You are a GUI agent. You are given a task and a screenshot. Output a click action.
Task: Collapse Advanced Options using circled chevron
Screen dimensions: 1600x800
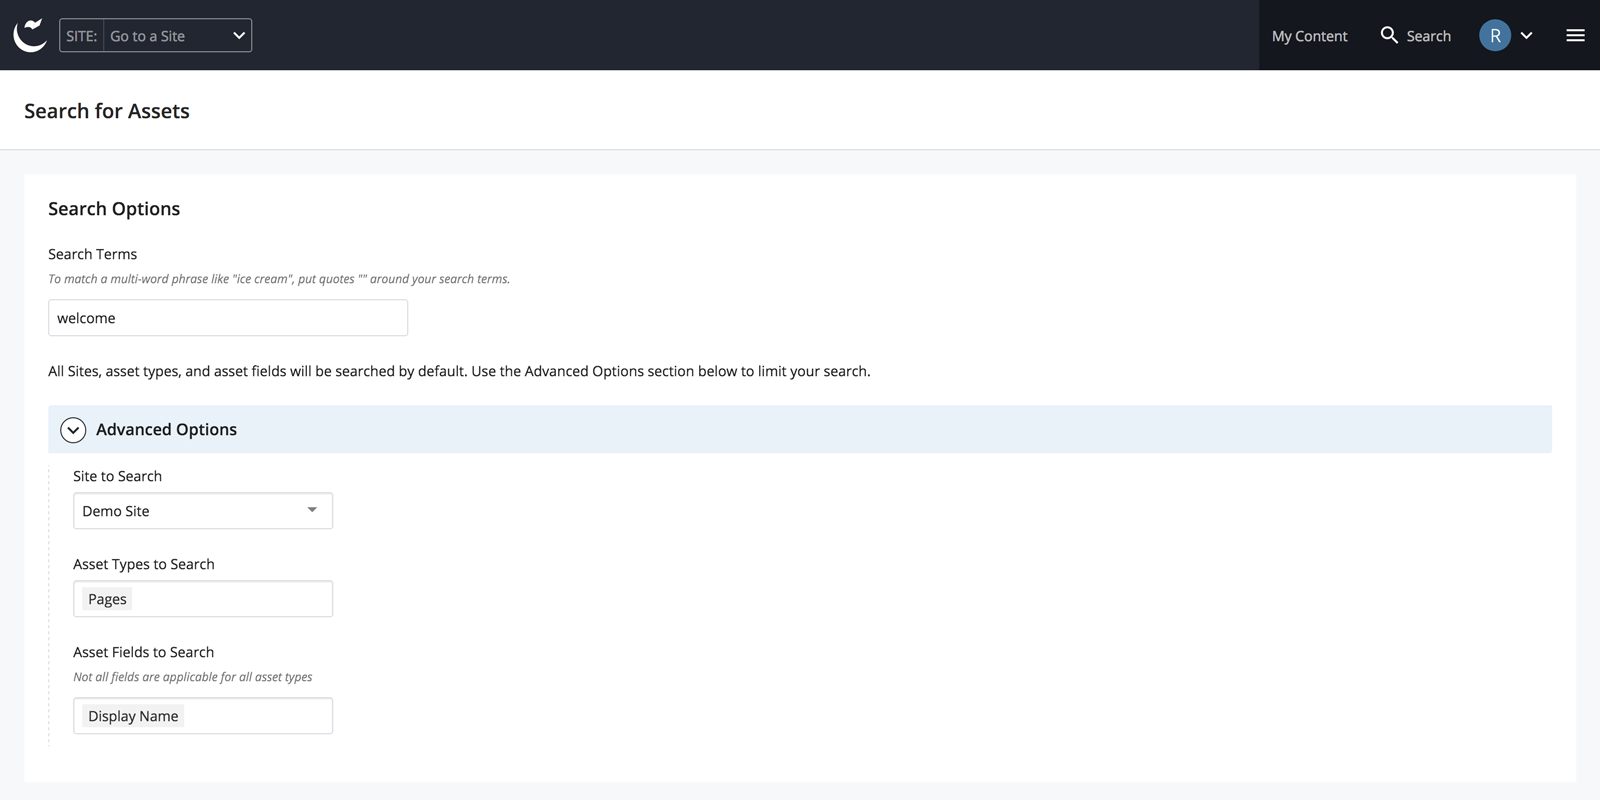click(x=73, y=430)
